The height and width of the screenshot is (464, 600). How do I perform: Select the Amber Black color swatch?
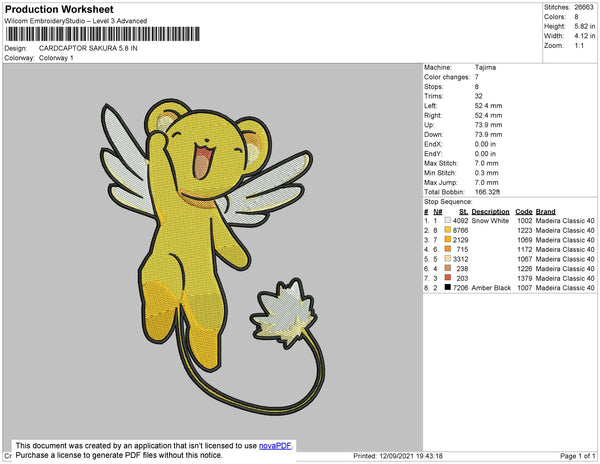click(x=448, y=288)
